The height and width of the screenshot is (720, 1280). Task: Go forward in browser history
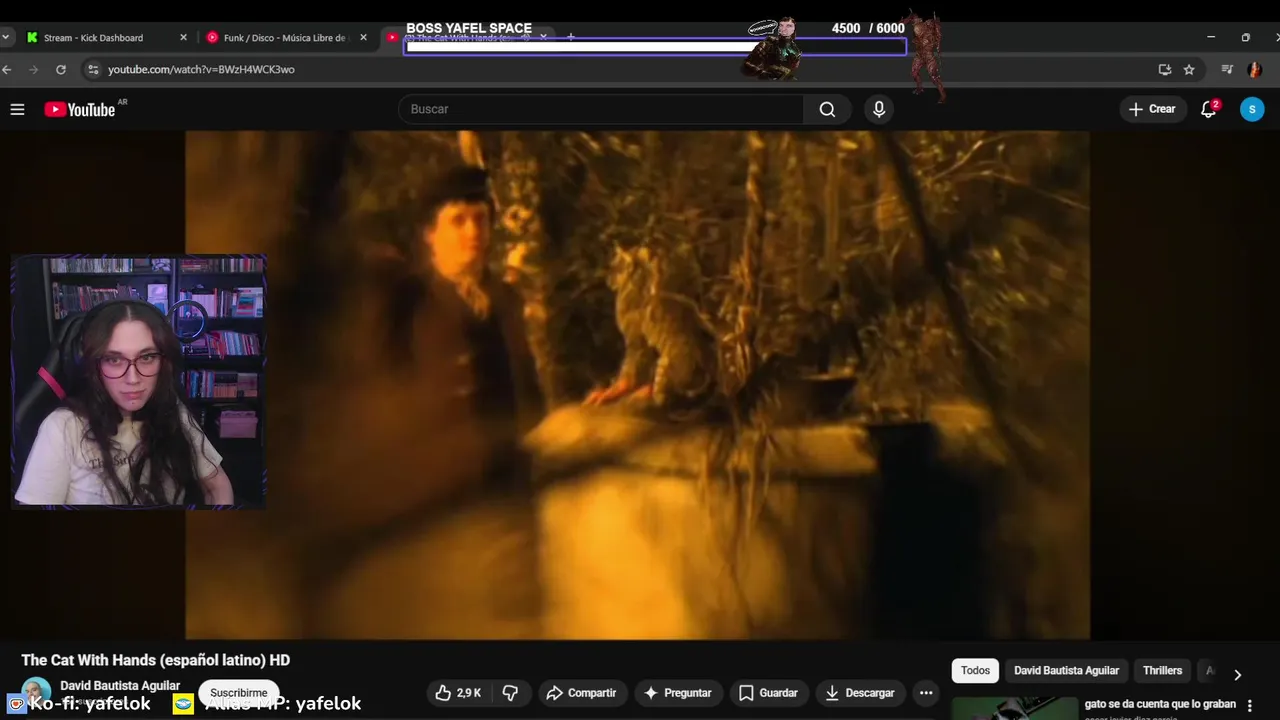pos(33,69)
